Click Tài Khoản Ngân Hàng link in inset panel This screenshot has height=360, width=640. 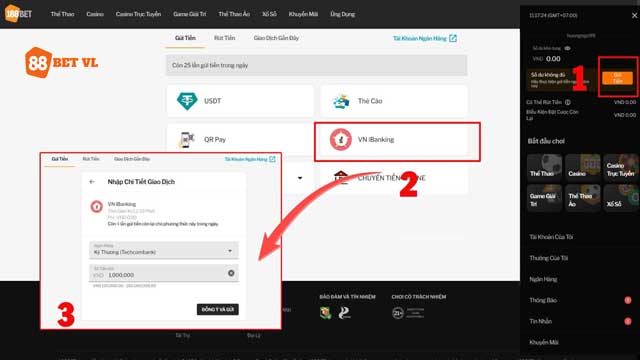pos(246,159)
